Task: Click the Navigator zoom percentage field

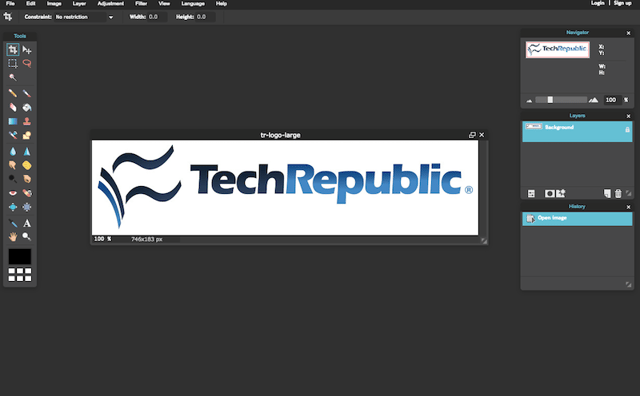Action: tap(612, 100)
